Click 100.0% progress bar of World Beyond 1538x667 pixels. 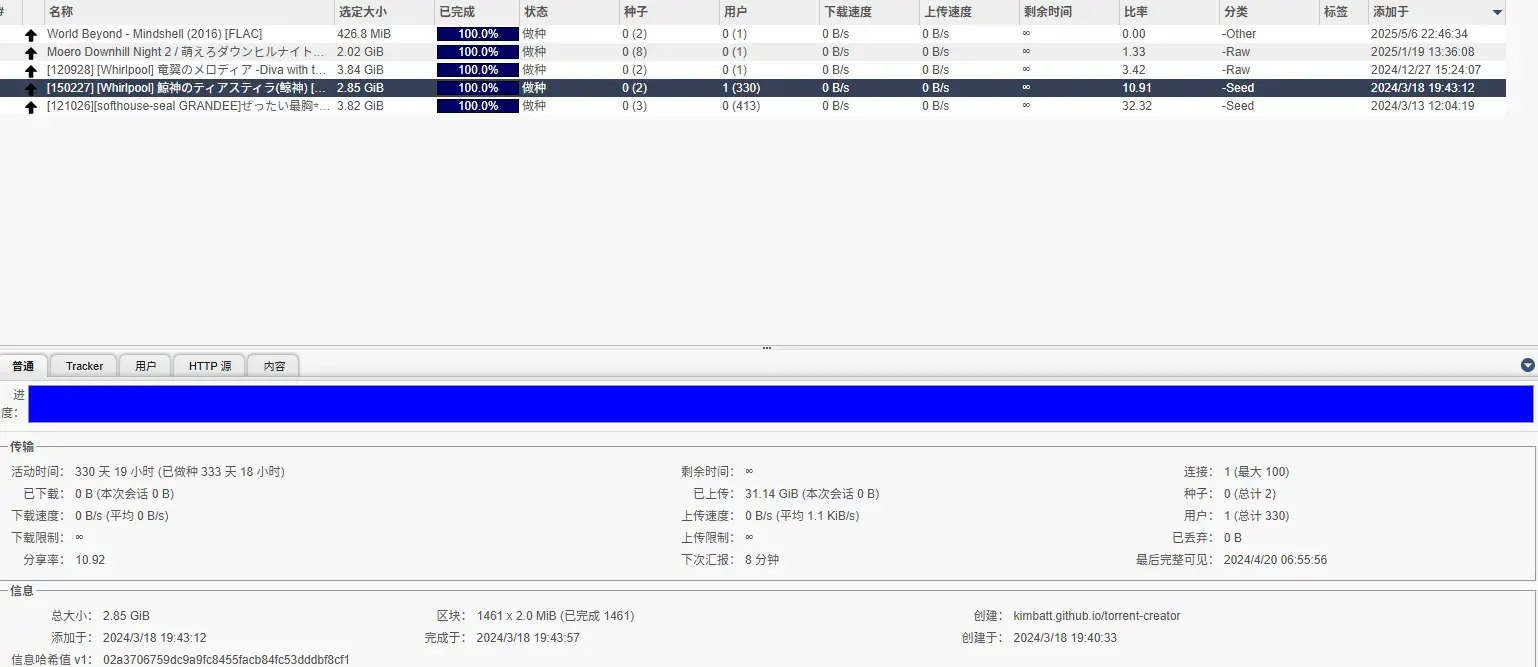click(478, 34)
